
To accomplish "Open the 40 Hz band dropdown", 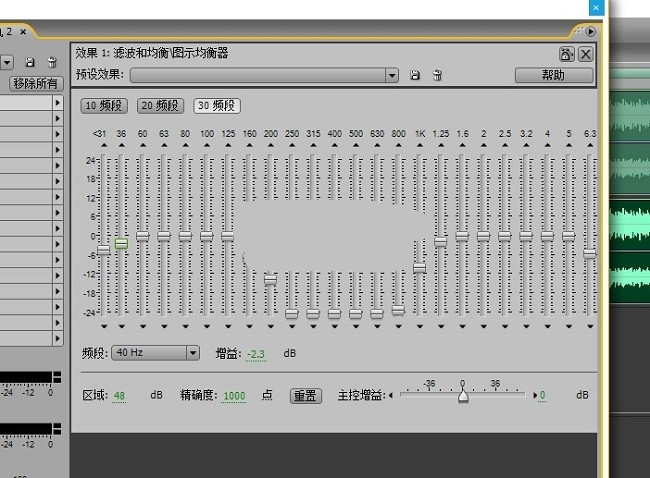I will pos(192,353).
